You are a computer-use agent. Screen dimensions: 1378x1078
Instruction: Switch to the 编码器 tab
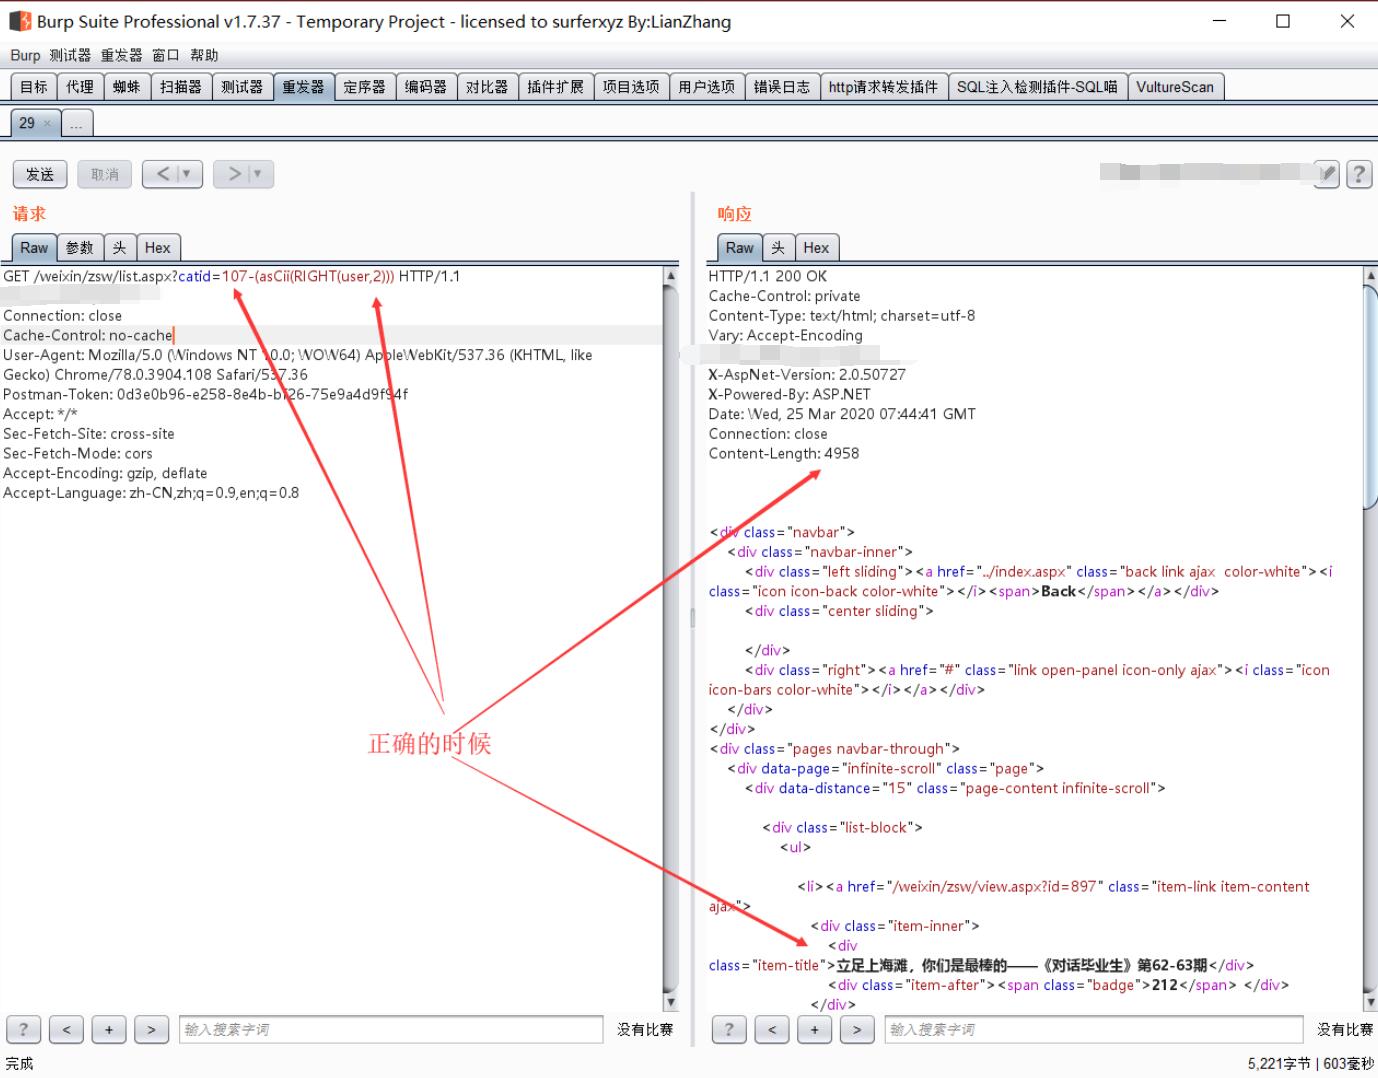point(425,87)
